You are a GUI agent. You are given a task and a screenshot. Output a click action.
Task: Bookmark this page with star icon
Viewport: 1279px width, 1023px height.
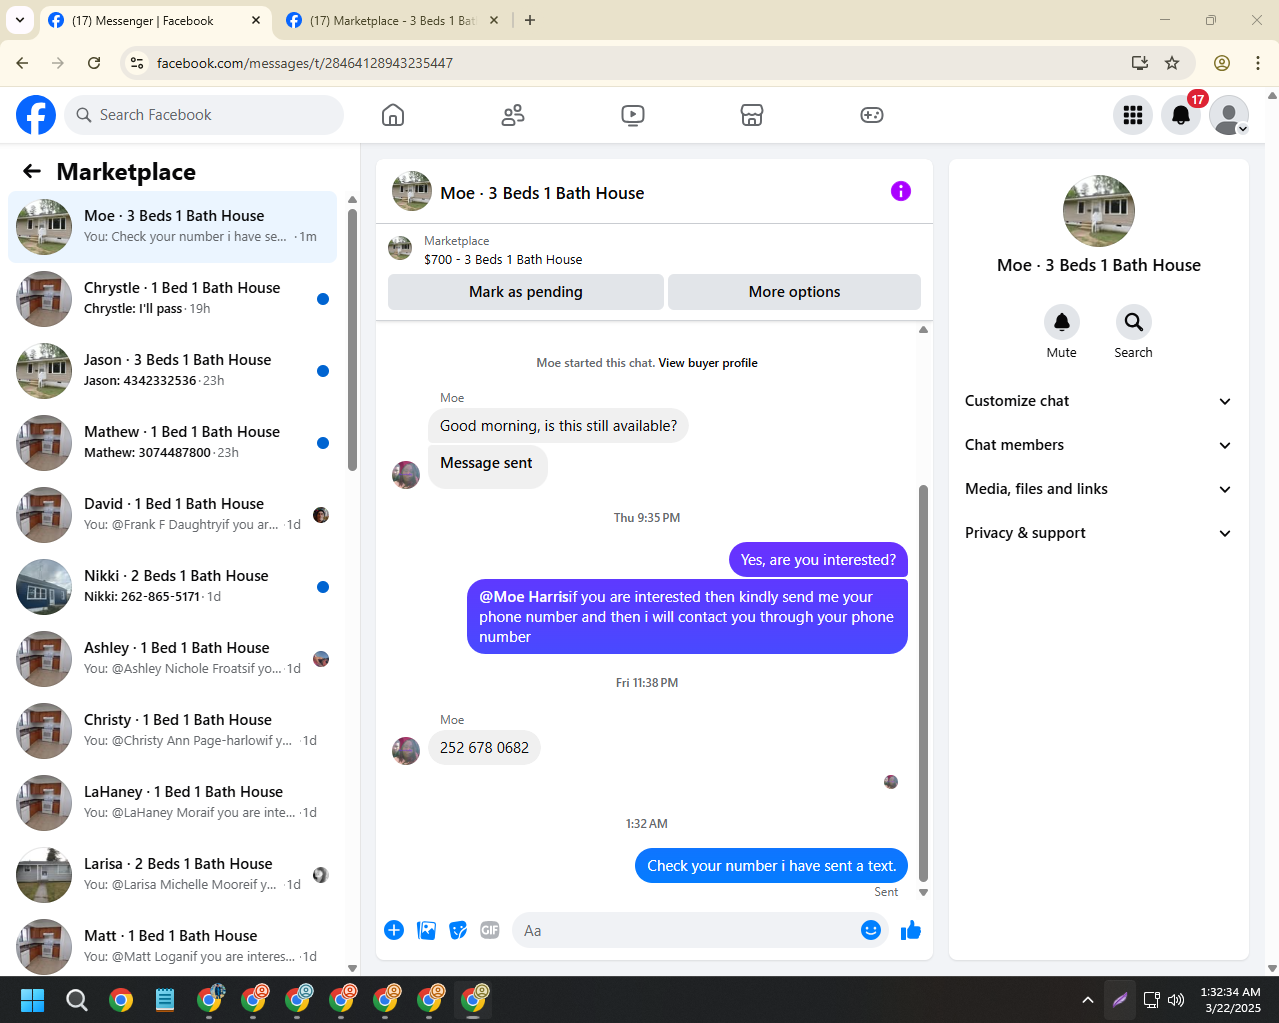1172,63
